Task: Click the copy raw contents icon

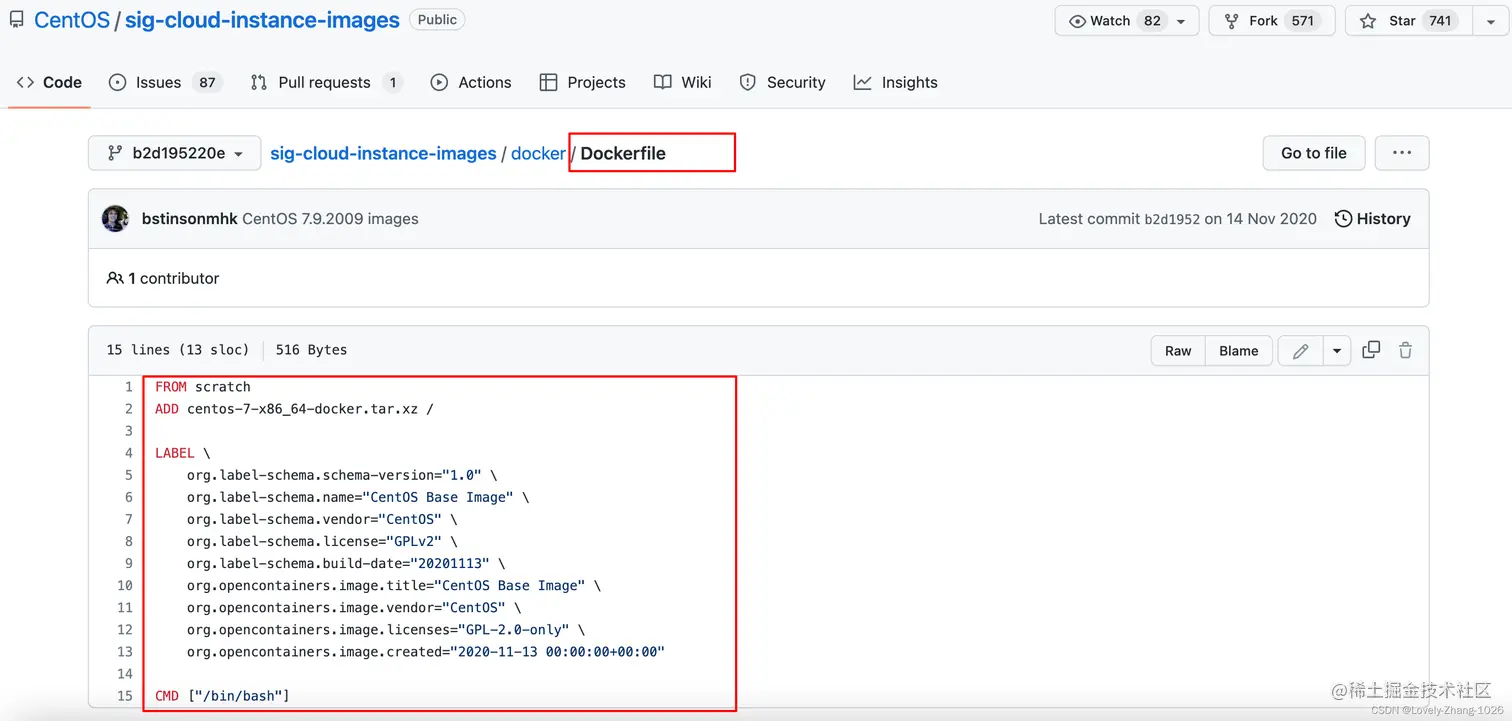Action: 1371,350
